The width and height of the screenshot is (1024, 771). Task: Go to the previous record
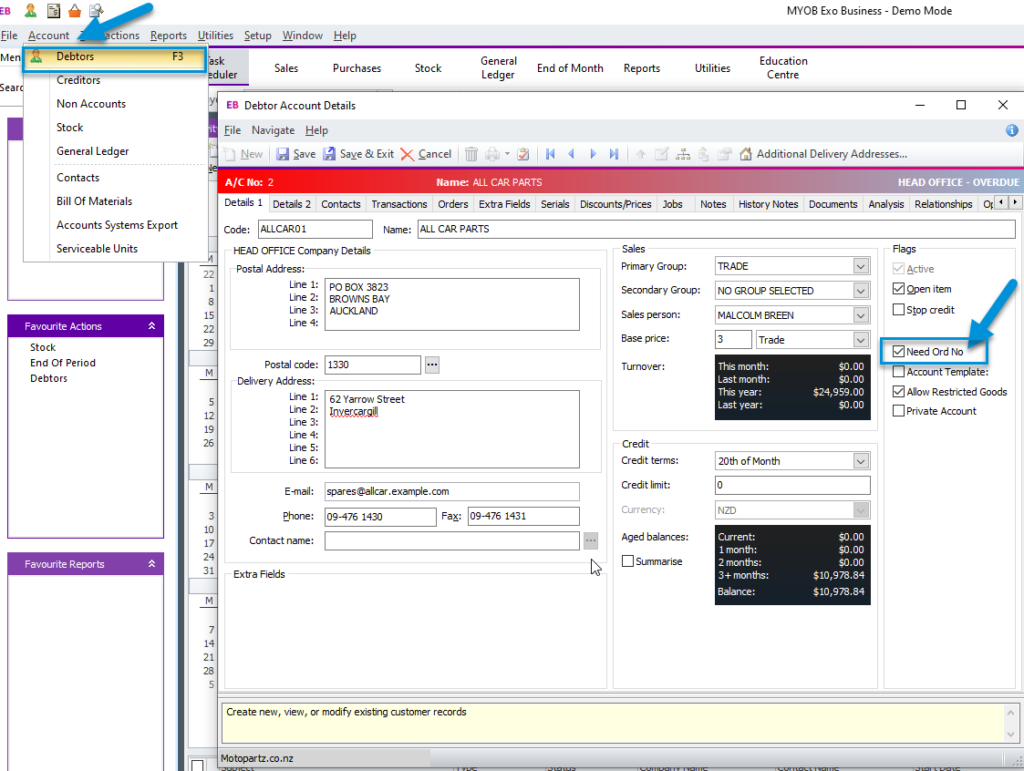tap(571, 154)
